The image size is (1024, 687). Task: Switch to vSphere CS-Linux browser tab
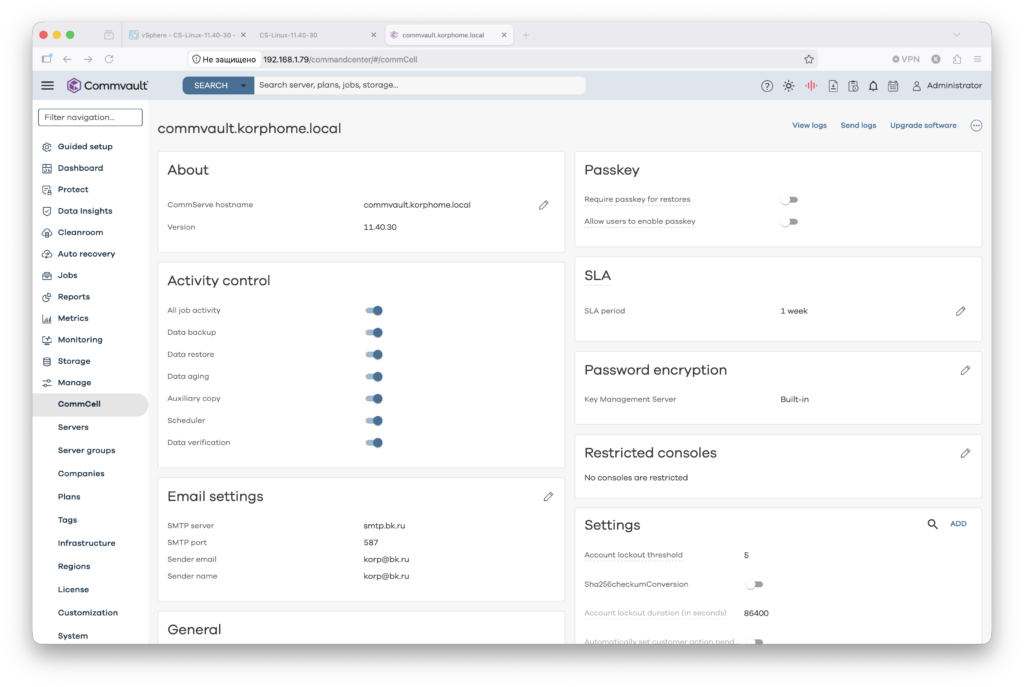point(187,35)
